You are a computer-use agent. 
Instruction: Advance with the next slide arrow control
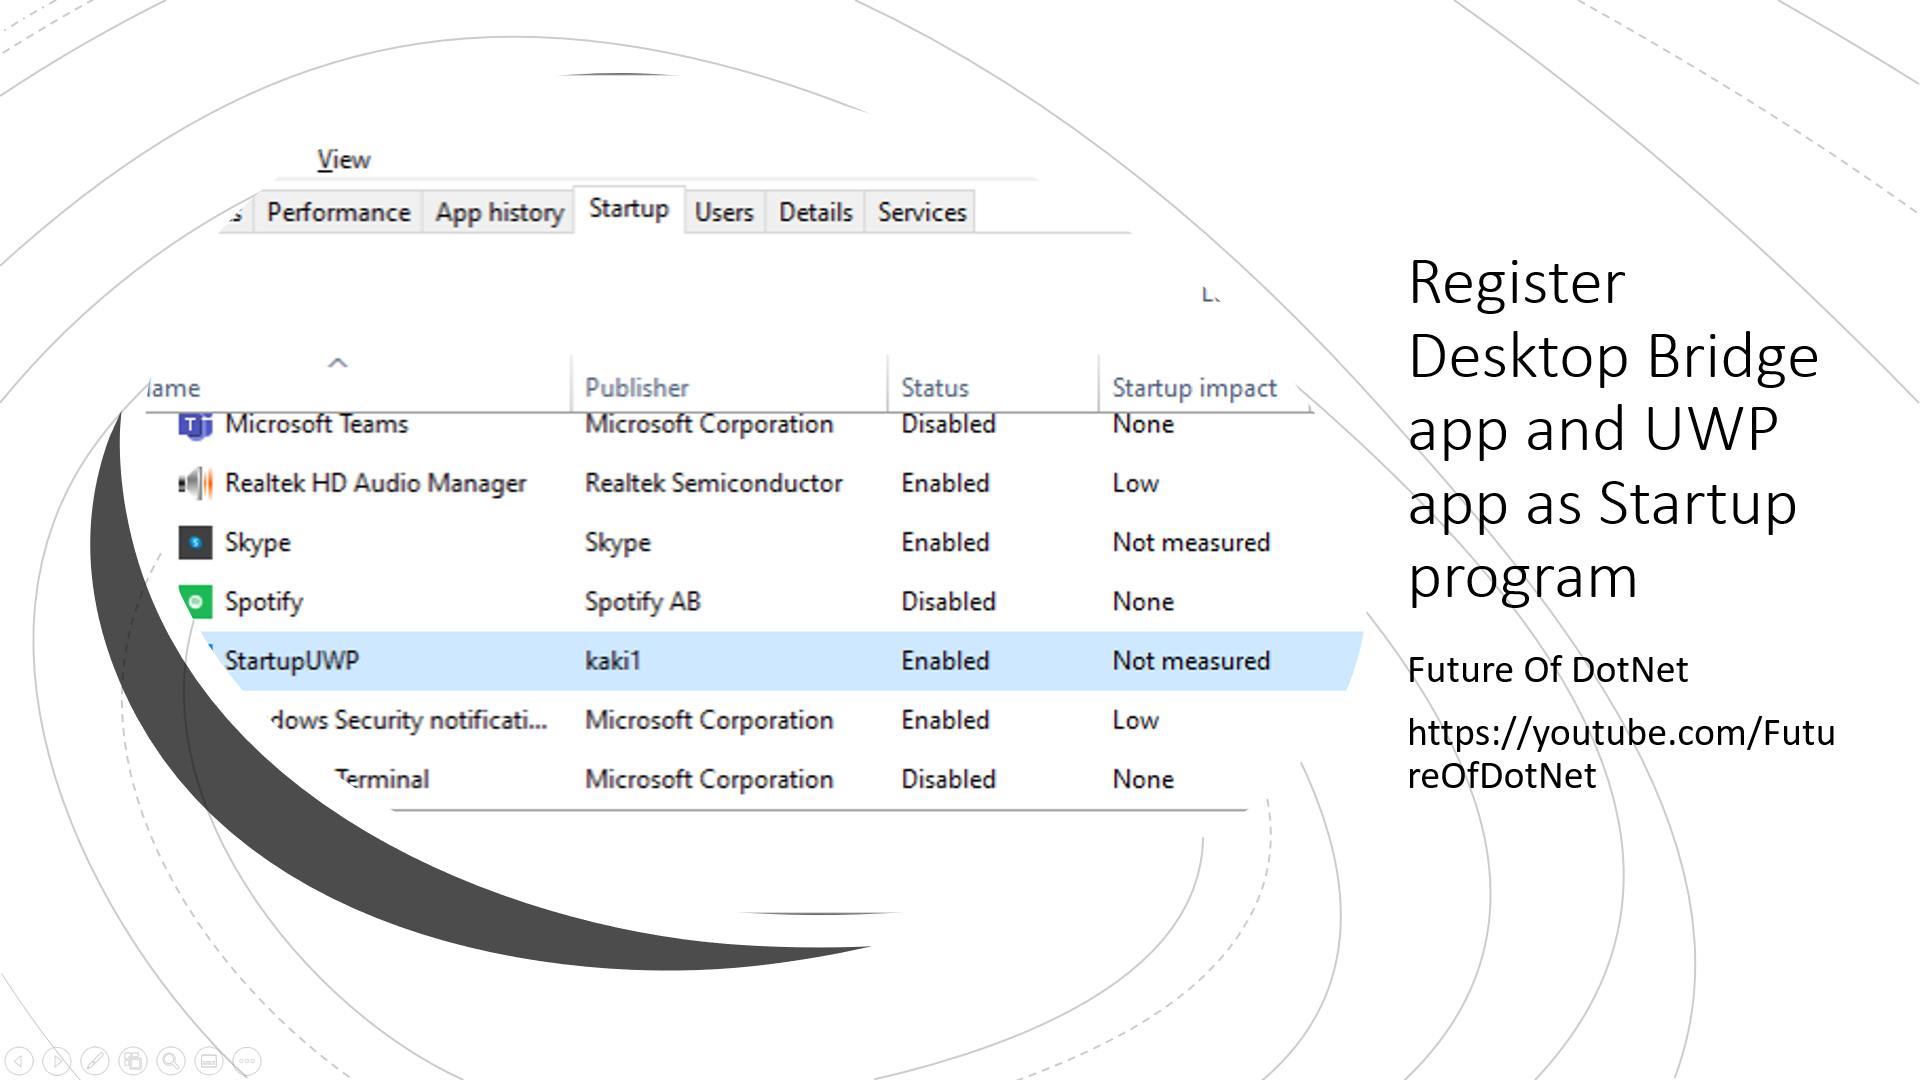pos(57,1060)
